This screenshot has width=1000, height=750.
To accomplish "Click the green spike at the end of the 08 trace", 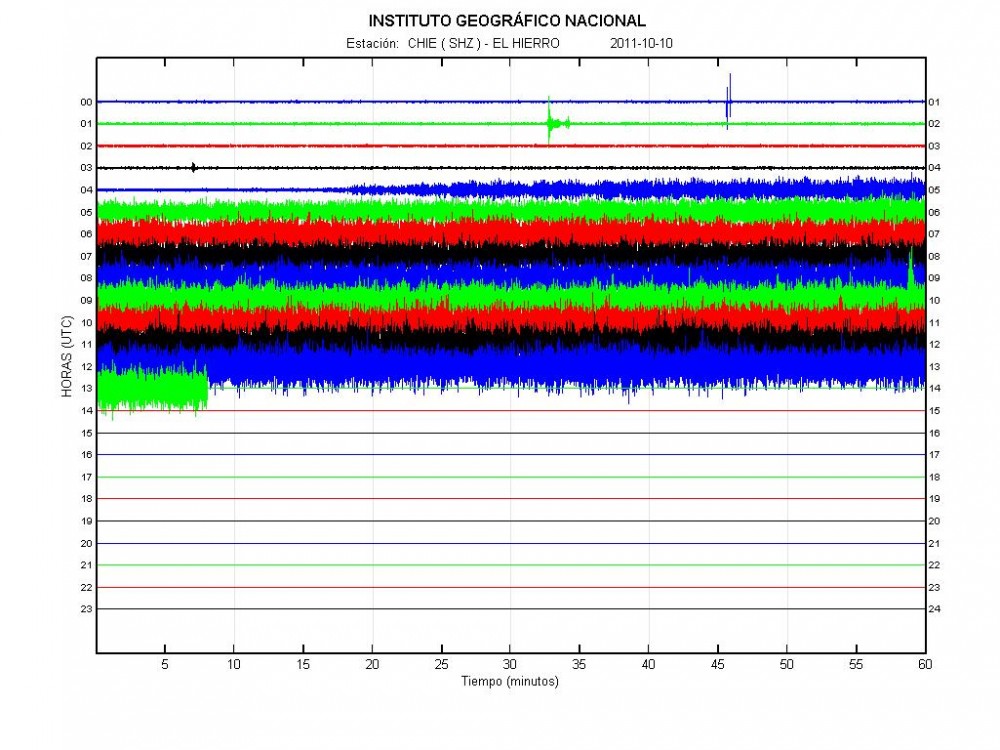I will [x=910, y=270].
